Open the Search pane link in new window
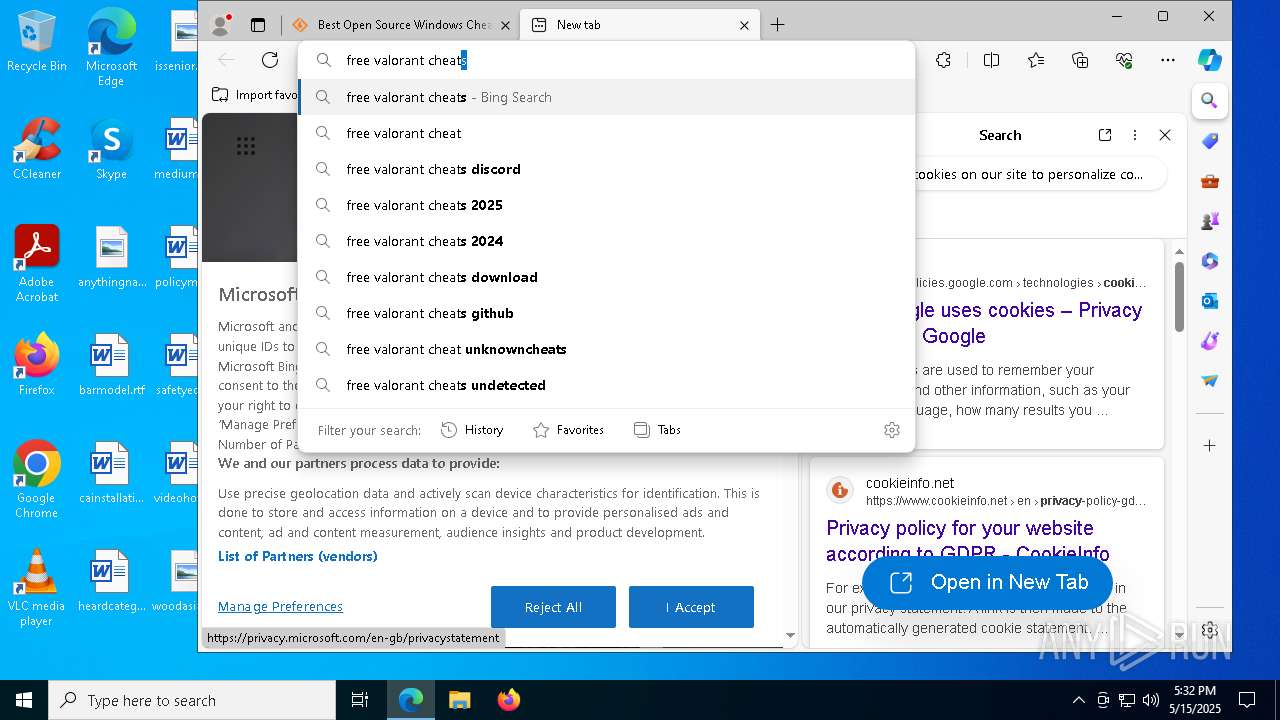The height and width of the screenshot is (720, 1280). pyautogui.click(x=1105, y=135)
